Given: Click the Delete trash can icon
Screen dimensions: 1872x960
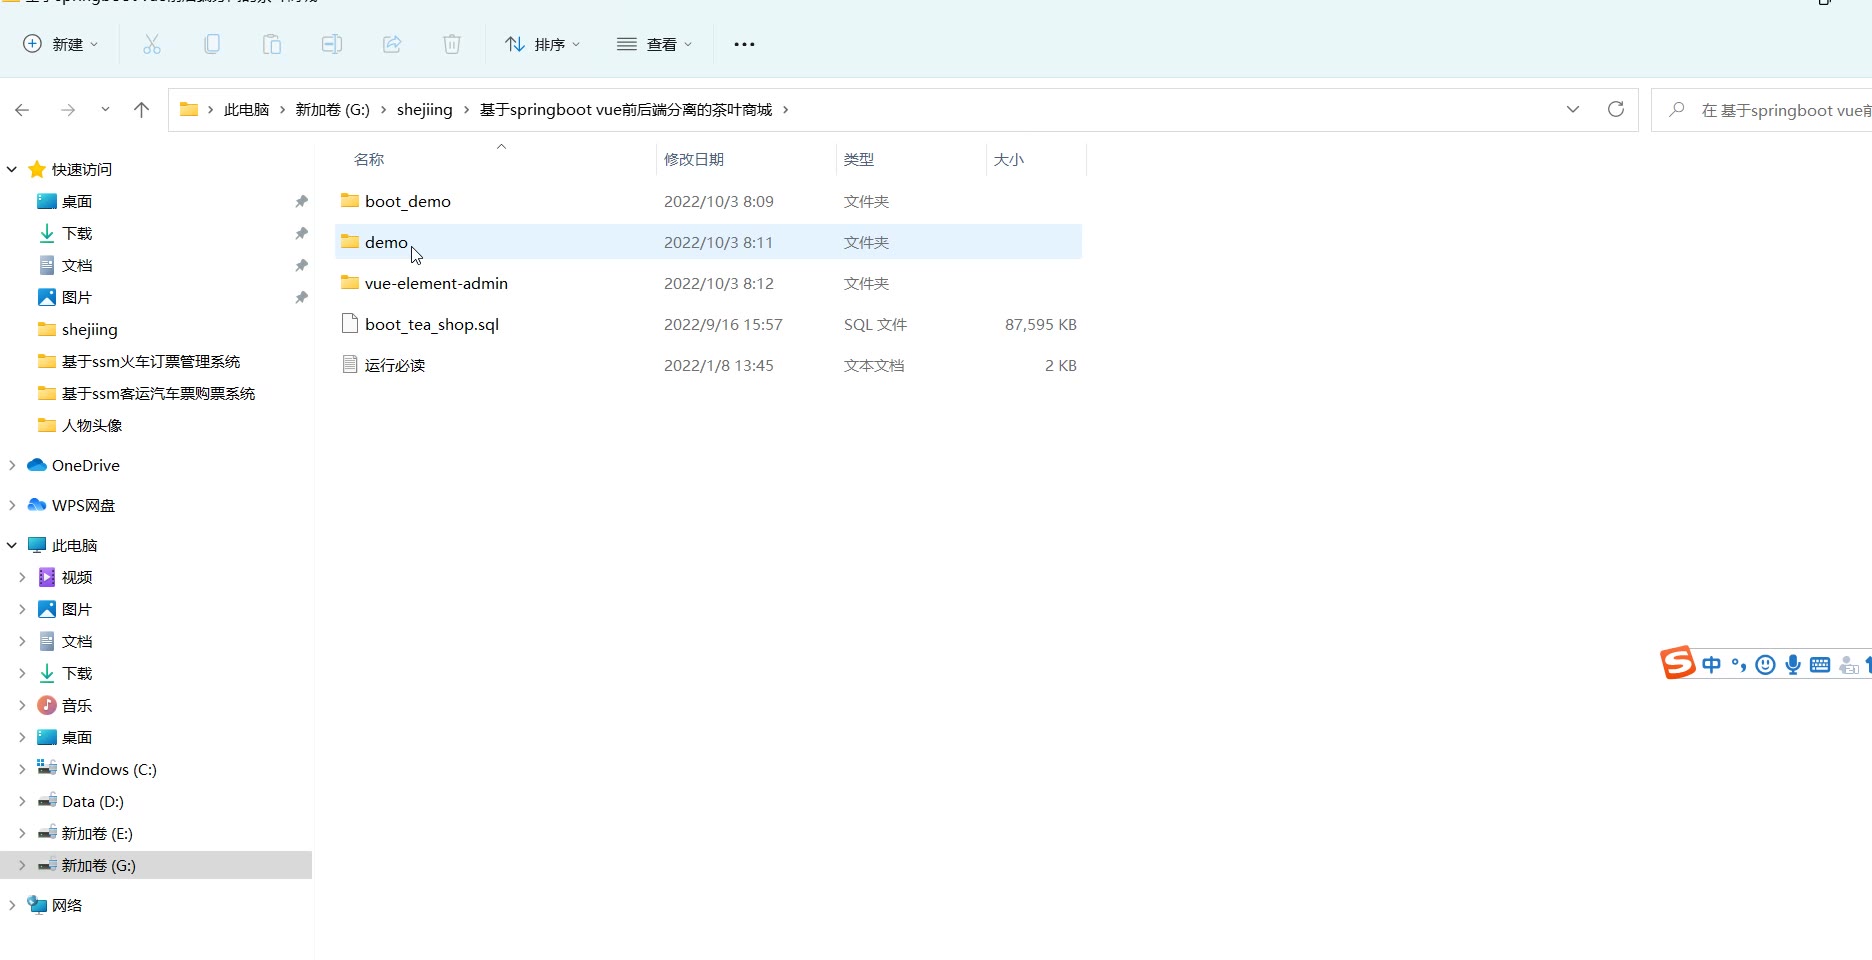Looking at the screenshot, I should point(452,44).
